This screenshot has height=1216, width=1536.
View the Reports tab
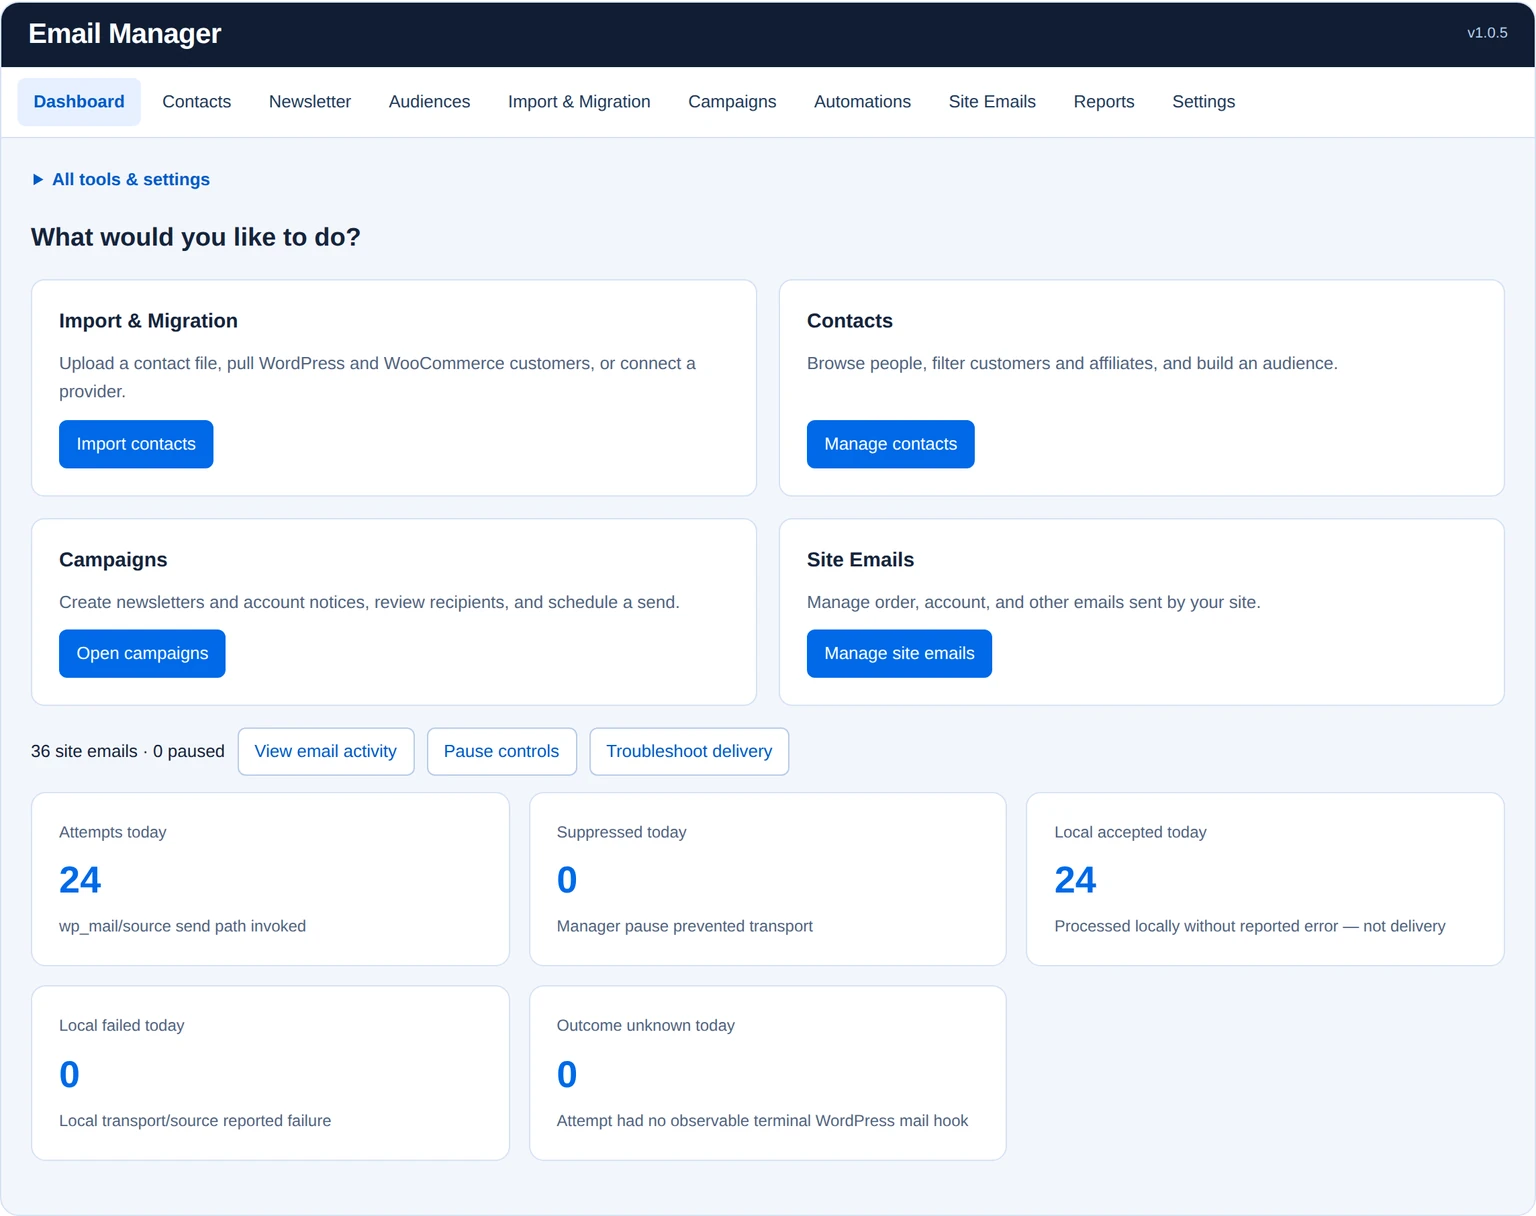[1104, 102]
